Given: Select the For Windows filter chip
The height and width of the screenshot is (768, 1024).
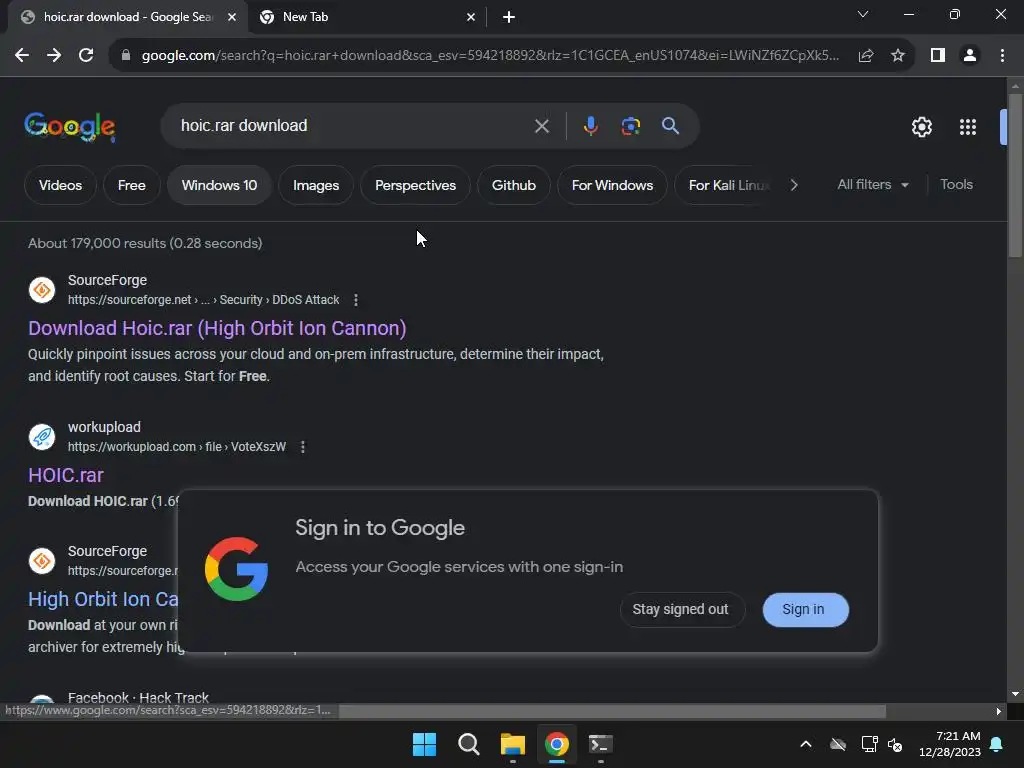Looking at the screenshot, I should point(613,185).
